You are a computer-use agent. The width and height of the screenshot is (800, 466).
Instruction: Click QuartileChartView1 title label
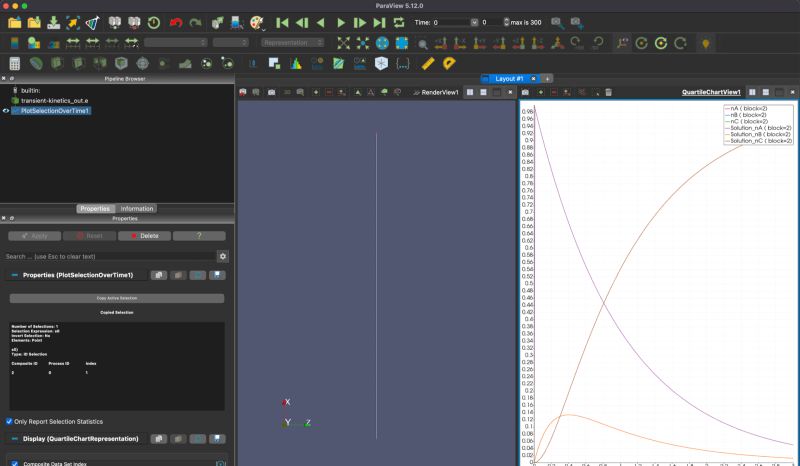[x=711, y=92]
